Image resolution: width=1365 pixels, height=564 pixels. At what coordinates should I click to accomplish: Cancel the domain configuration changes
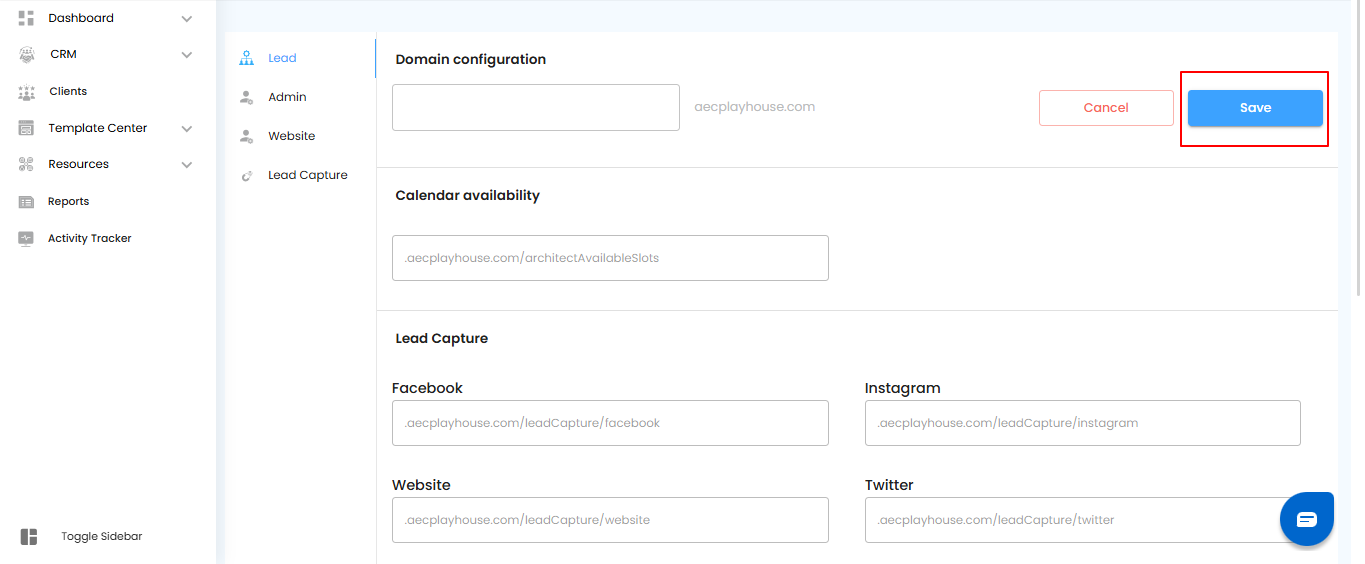[1106, 108]
